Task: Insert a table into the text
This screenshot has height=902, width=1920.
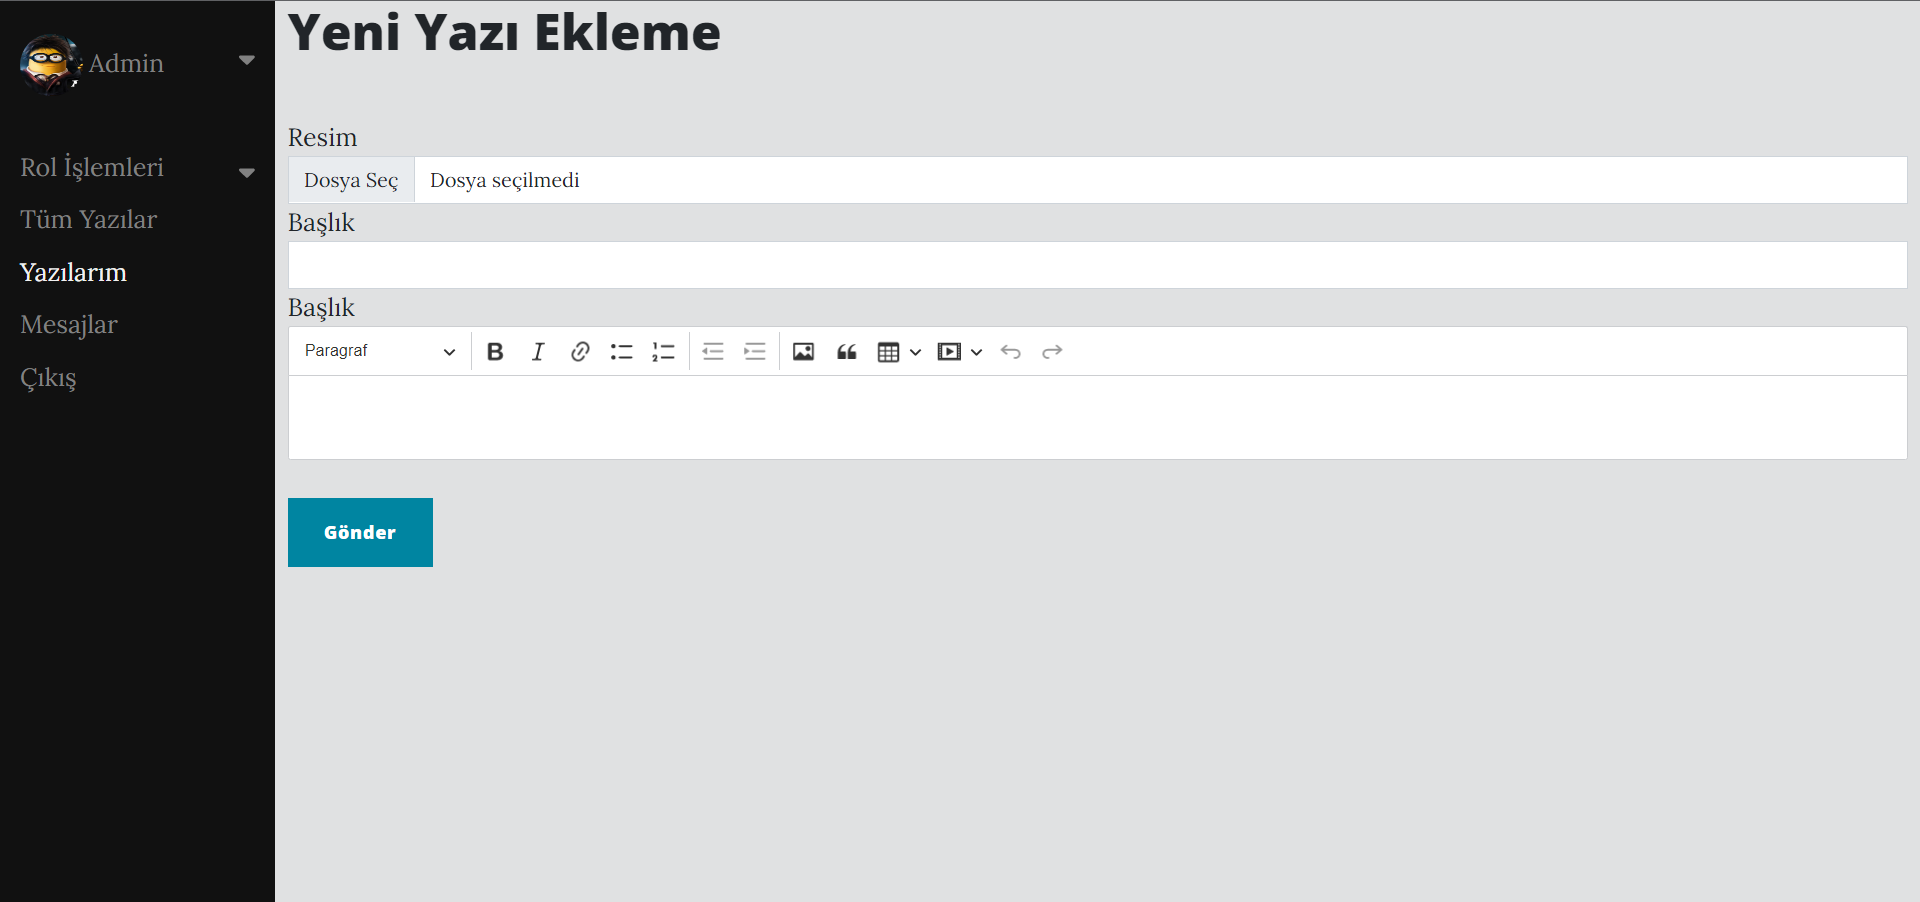Action: click(x=890, y=351)
